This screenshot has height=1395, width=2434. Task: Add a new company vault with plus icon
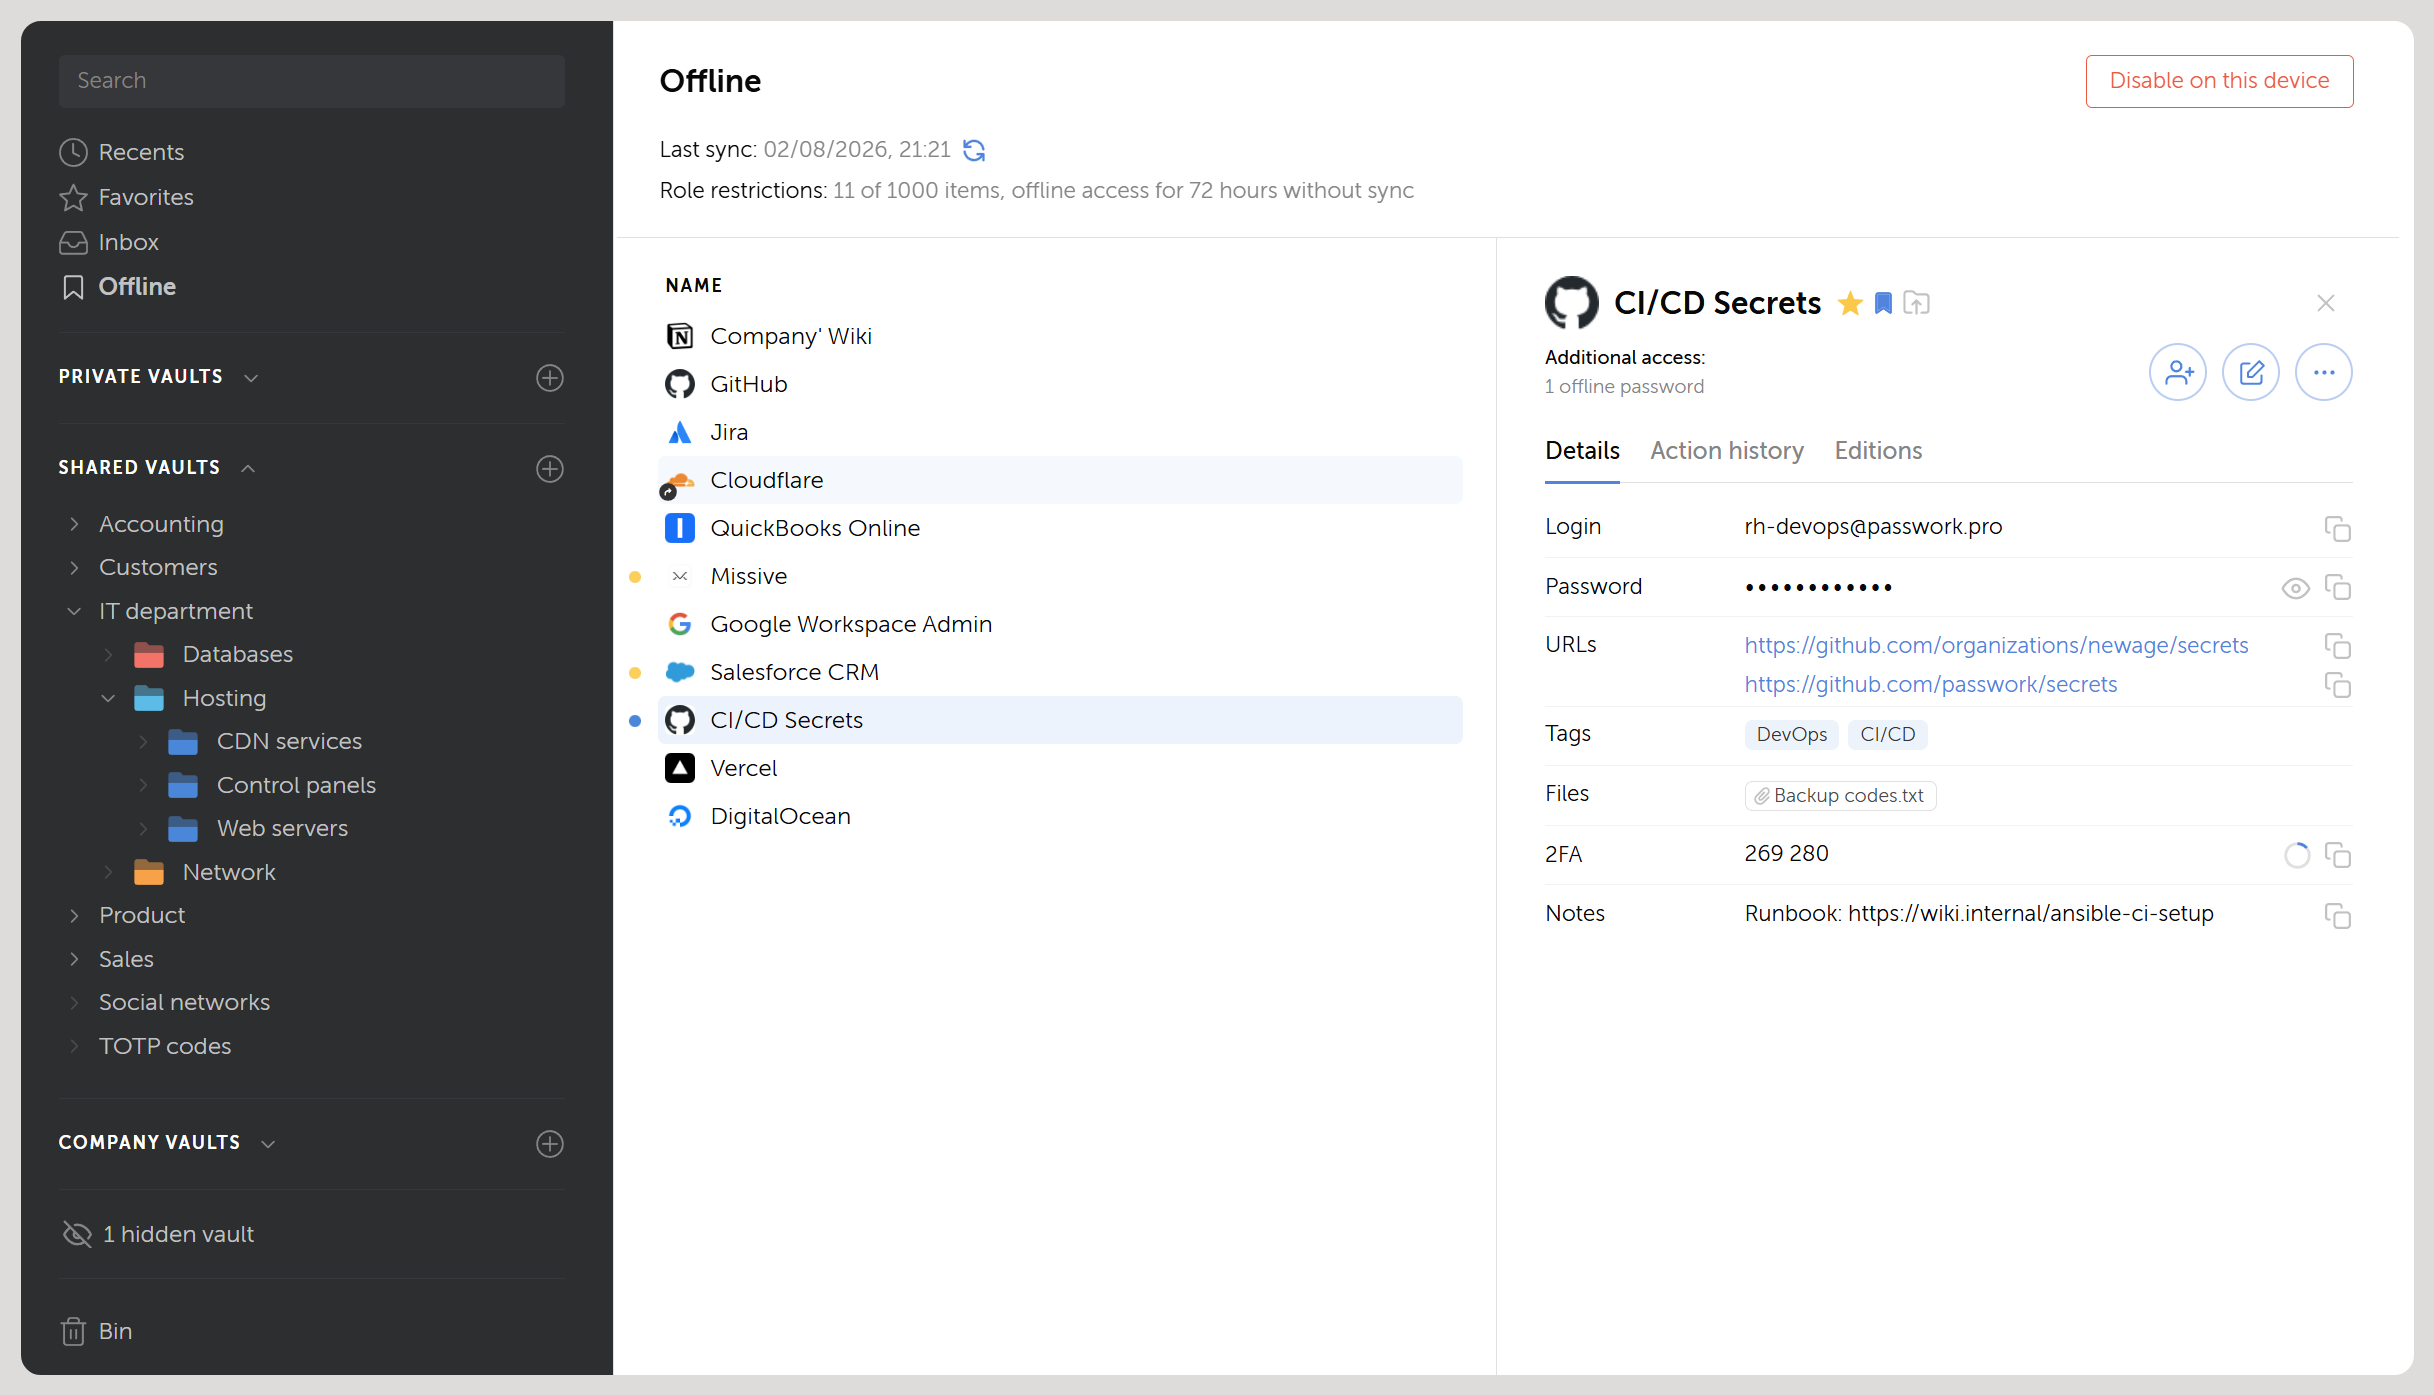pos(550,1144)
